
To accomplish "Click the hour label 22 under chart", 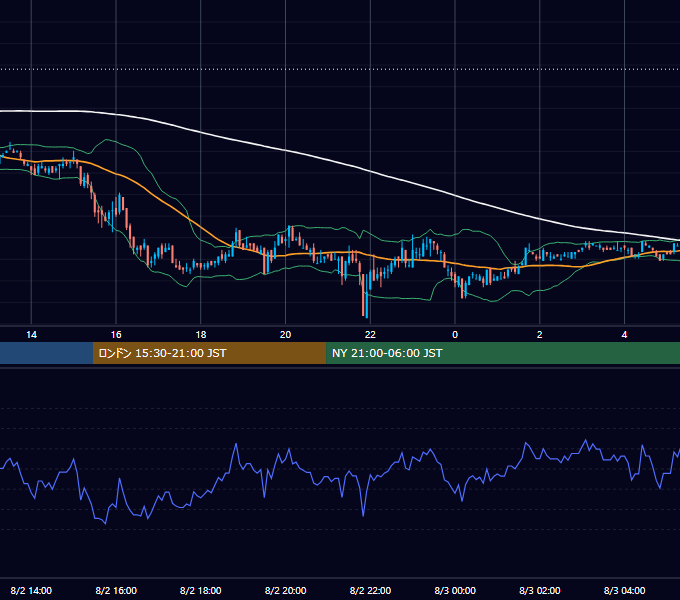I will point(370,335).
